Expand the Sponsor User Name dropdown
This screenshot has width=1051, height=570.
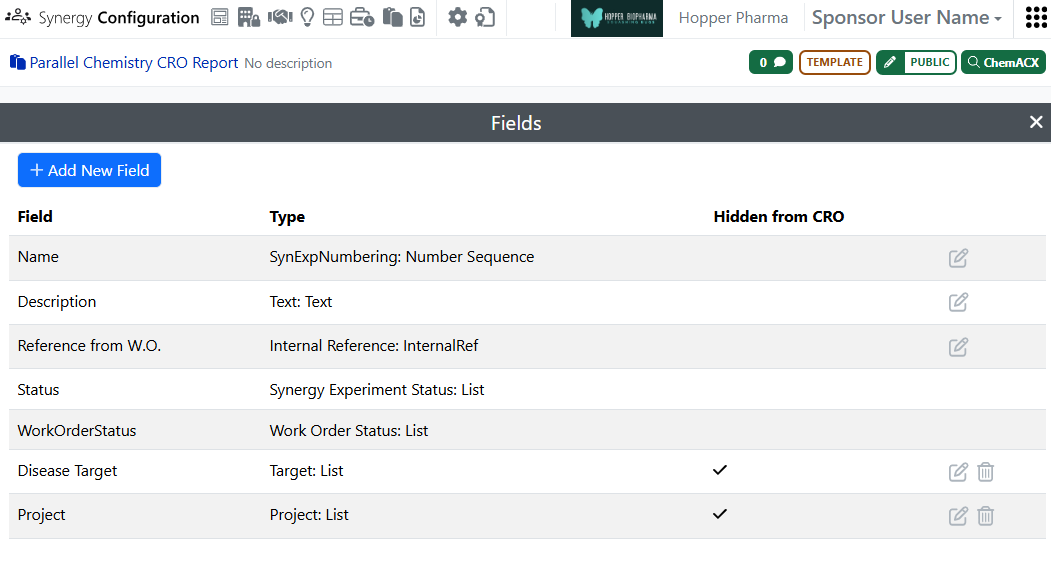[906, 18]
